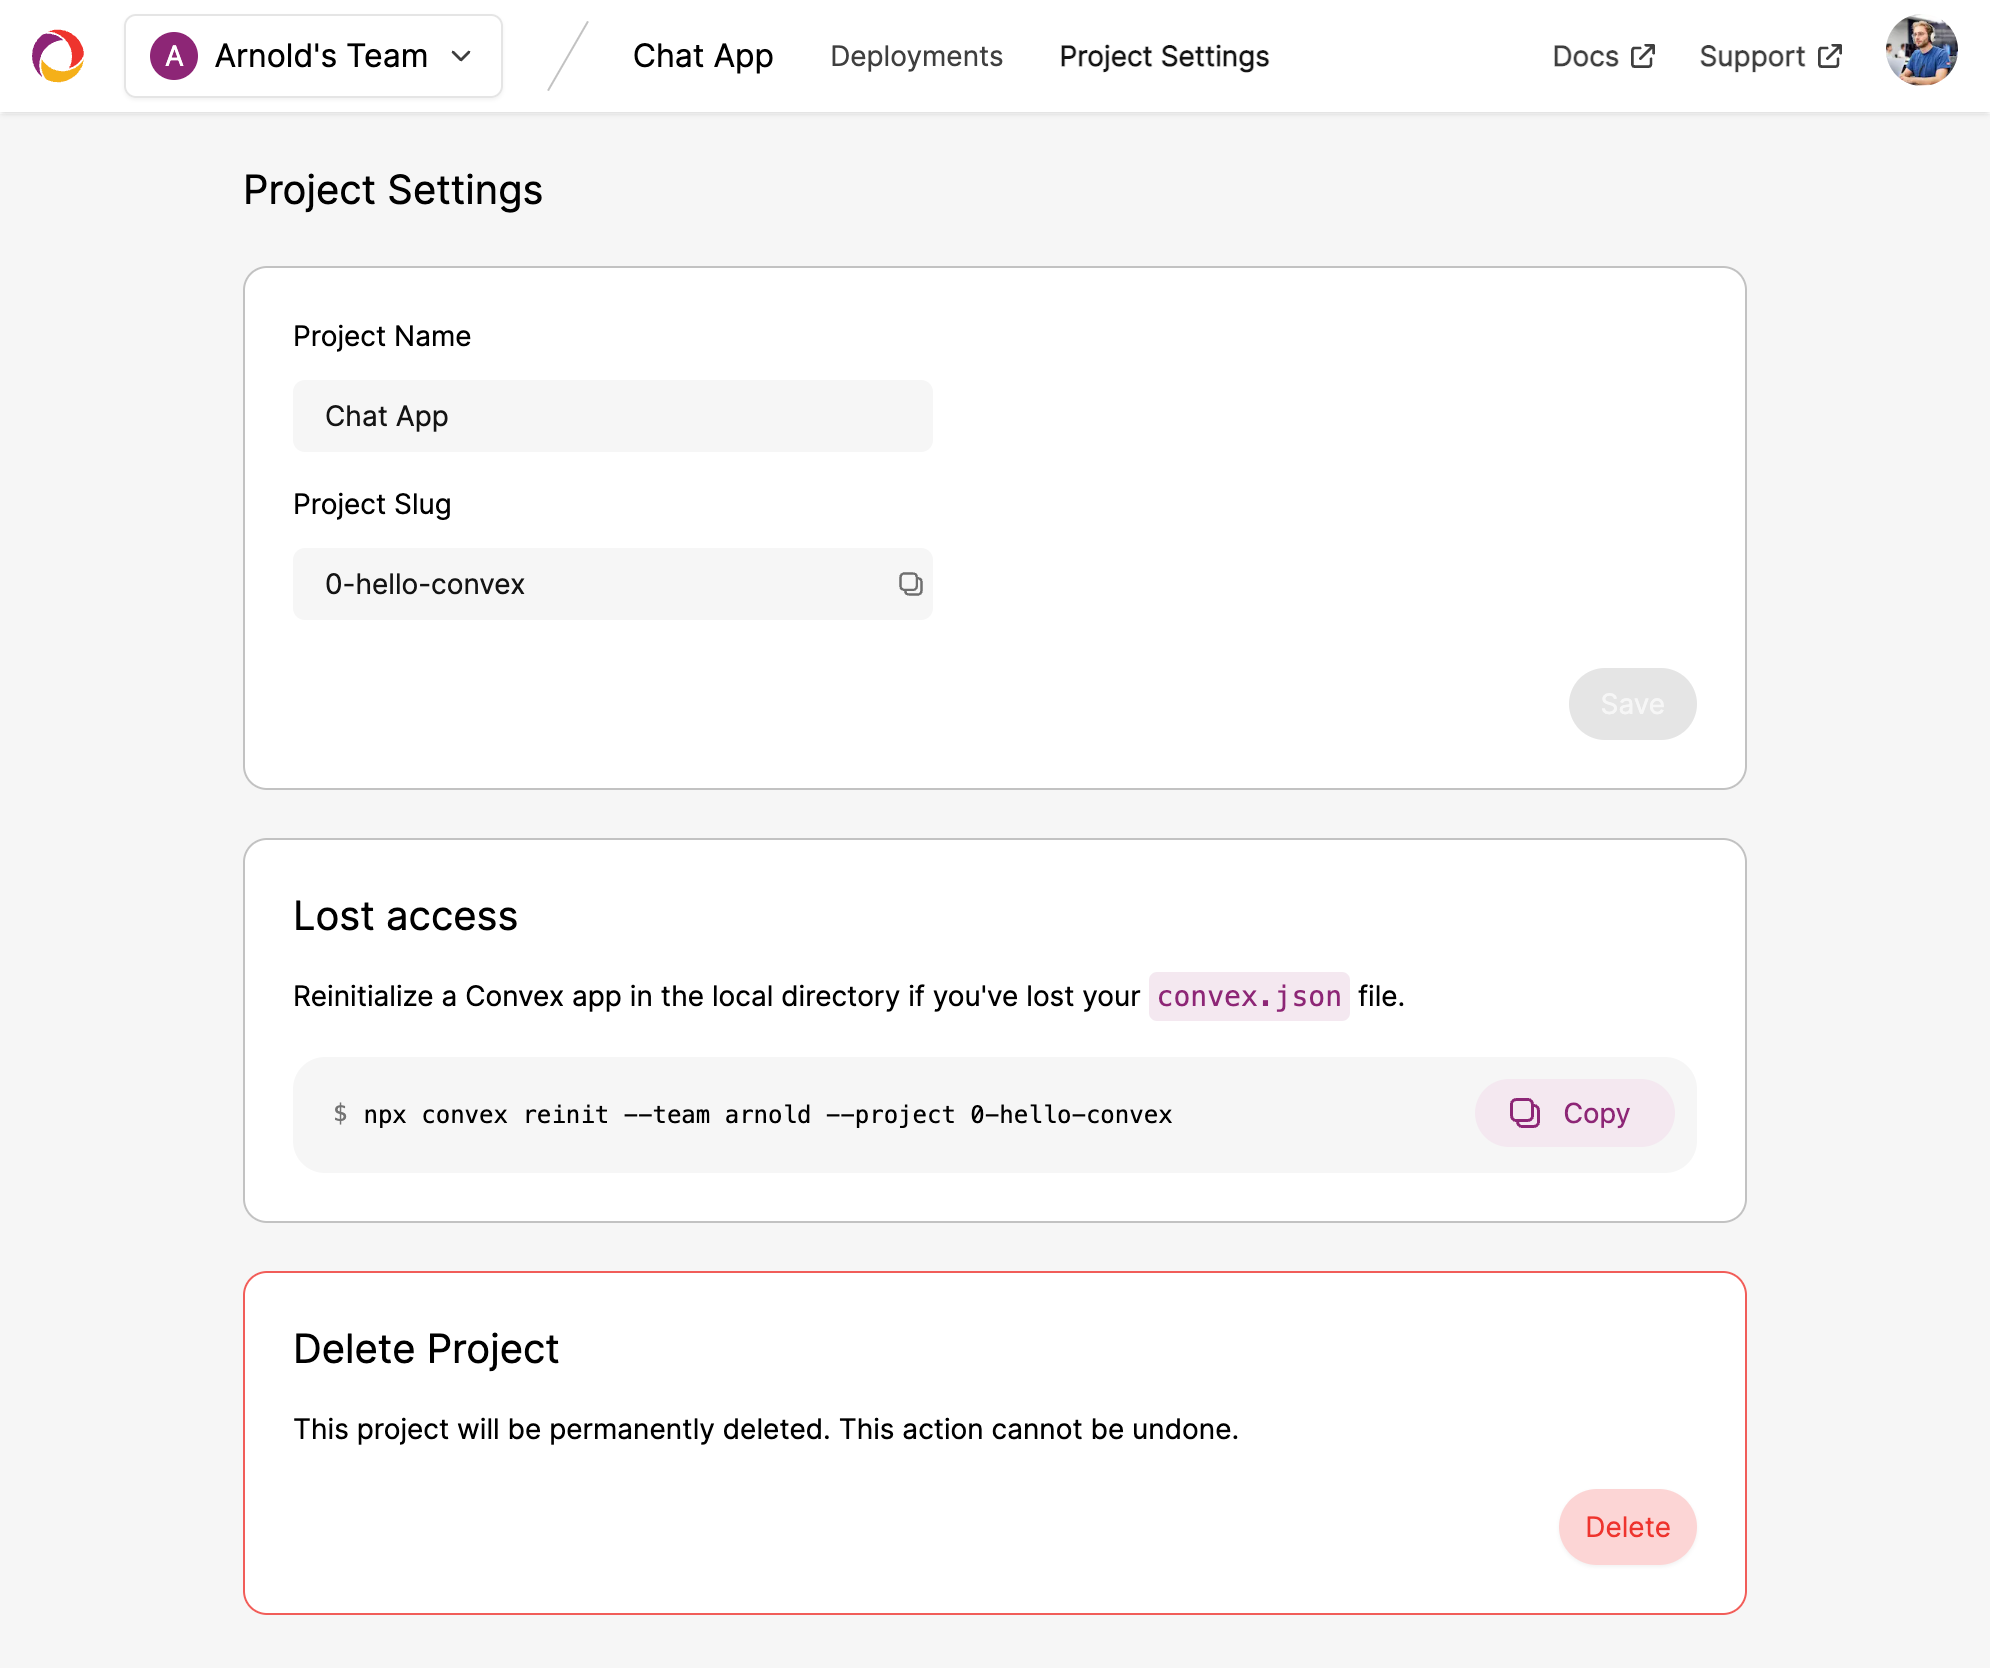Open the user profile avatar menu

(1921, 52)
